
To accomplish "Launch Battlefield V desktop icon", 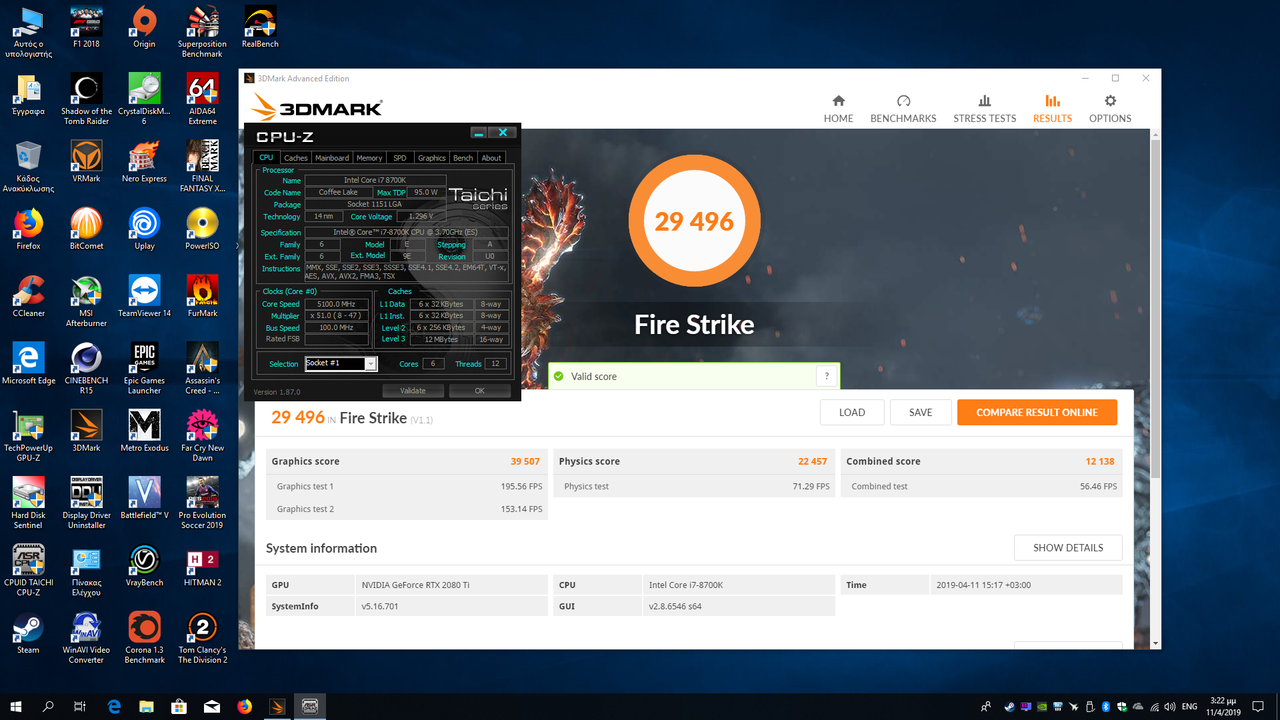I will (144, 498).
